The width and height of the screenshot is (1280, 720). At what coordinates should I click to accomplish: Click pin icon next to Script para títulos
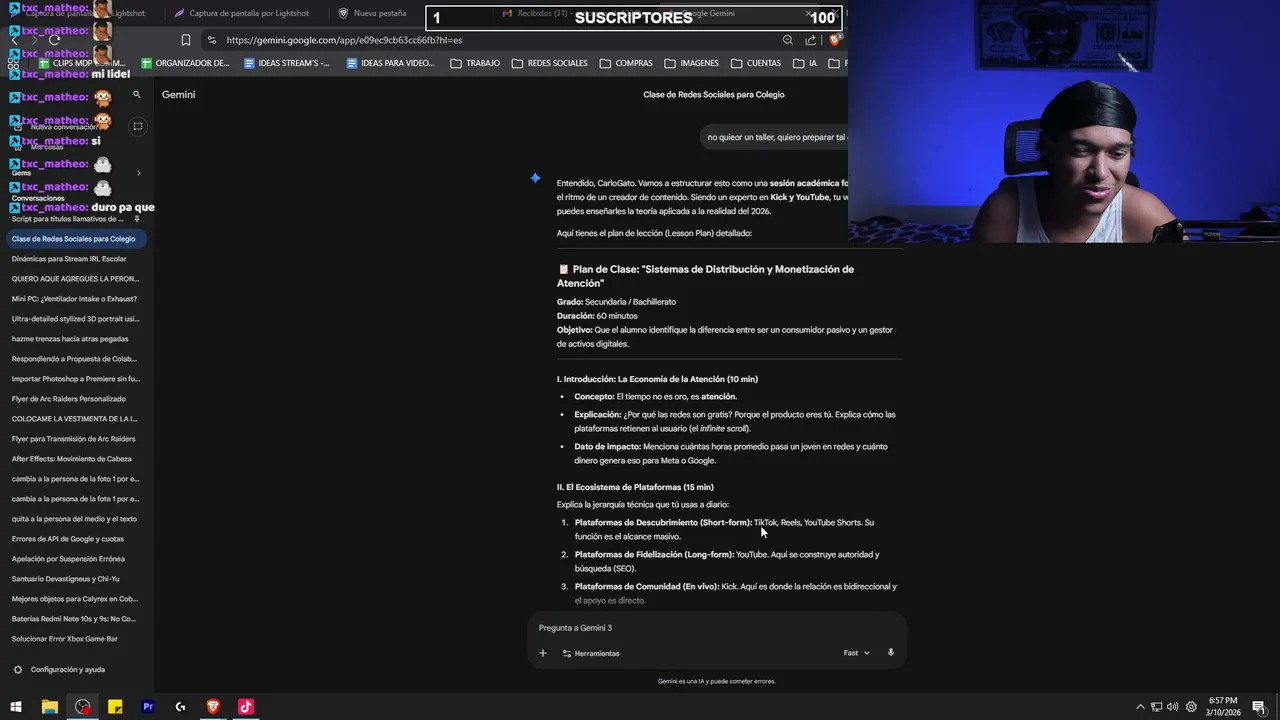[137, 219]
